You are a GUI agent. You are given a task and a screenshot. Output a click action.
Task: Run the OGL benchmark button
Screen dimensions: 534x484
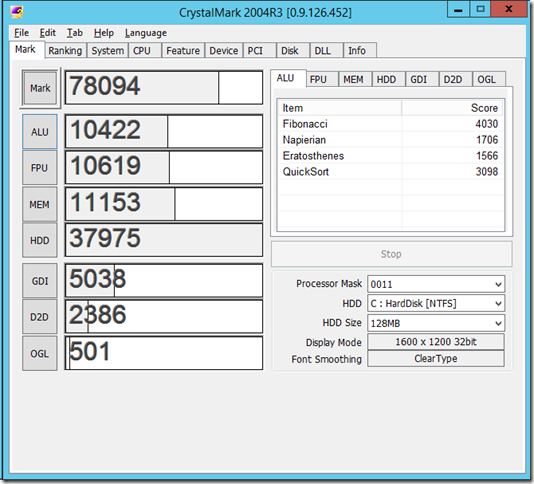(40, 354)
